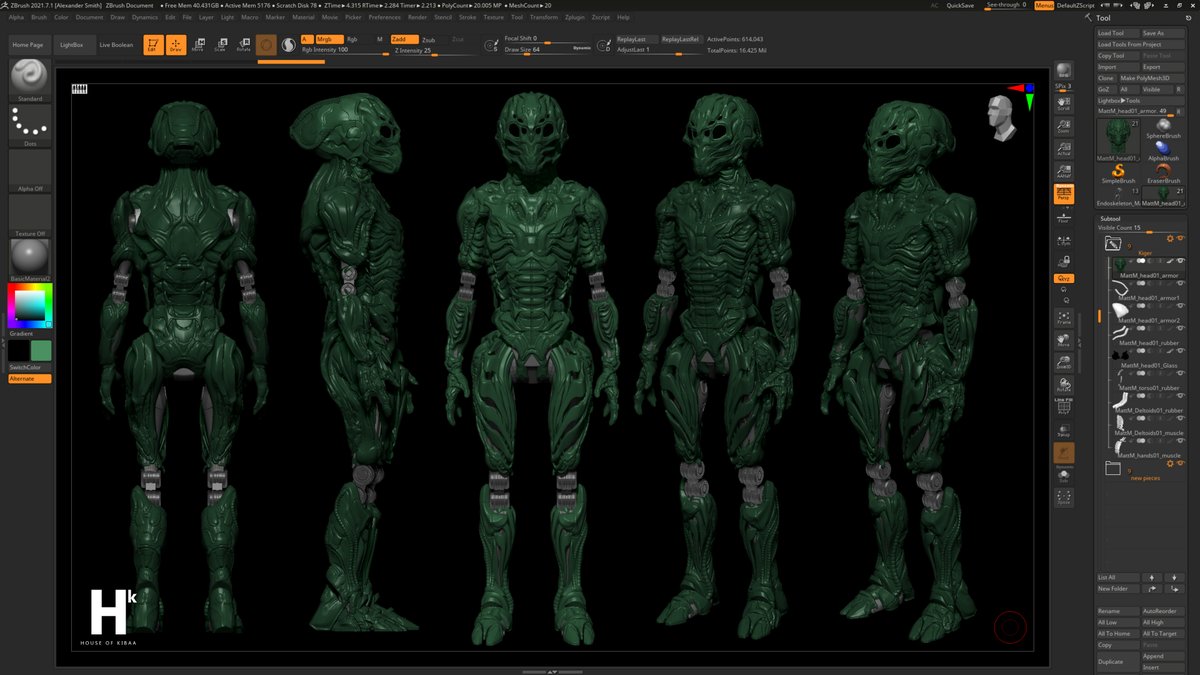
Task: Collapse the Kiger subtool folder
Action: [1112, 243]
